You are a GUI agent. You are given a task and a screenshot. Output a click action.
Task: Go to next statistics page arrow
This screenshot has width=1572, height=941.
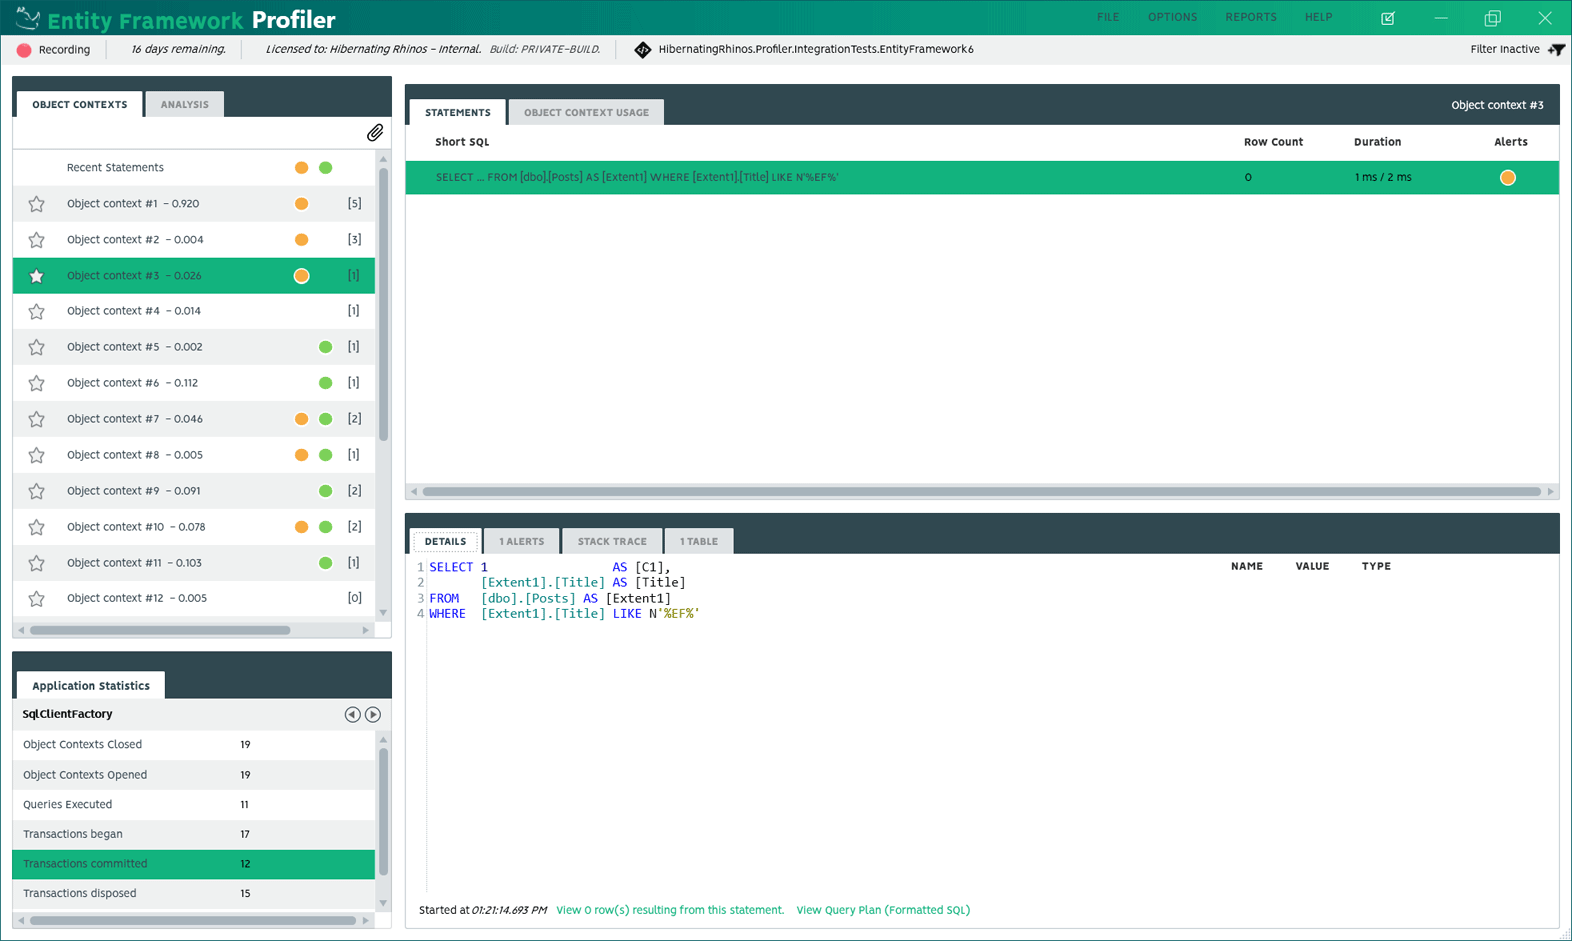coord(373,714)
